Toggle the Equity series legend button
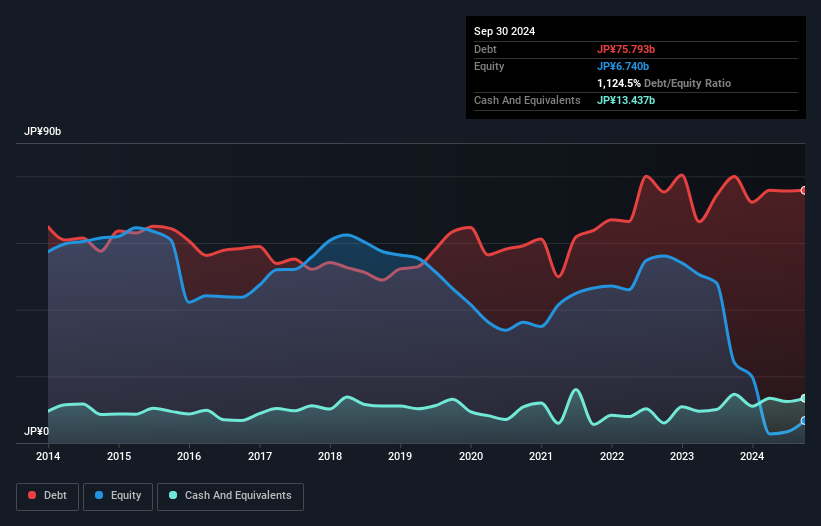821x526 pixels. 118,497
